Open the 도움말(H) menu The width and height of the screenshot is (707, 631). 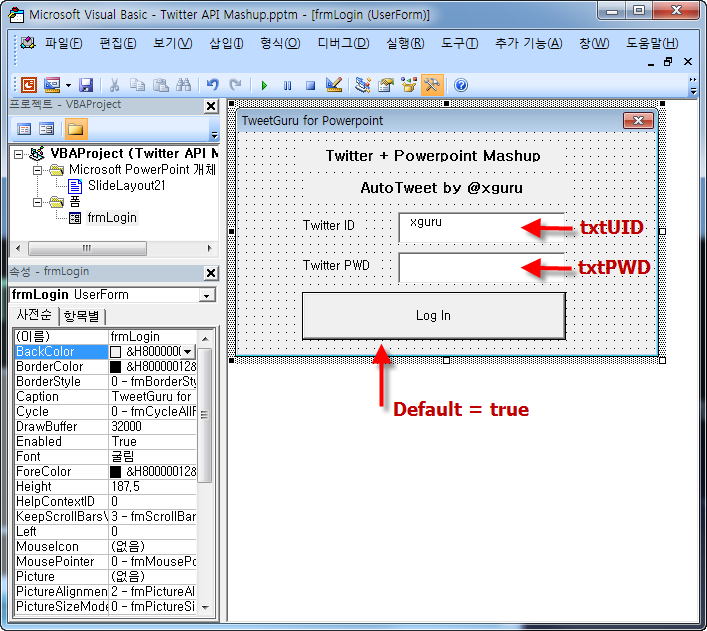coord(652,43)
